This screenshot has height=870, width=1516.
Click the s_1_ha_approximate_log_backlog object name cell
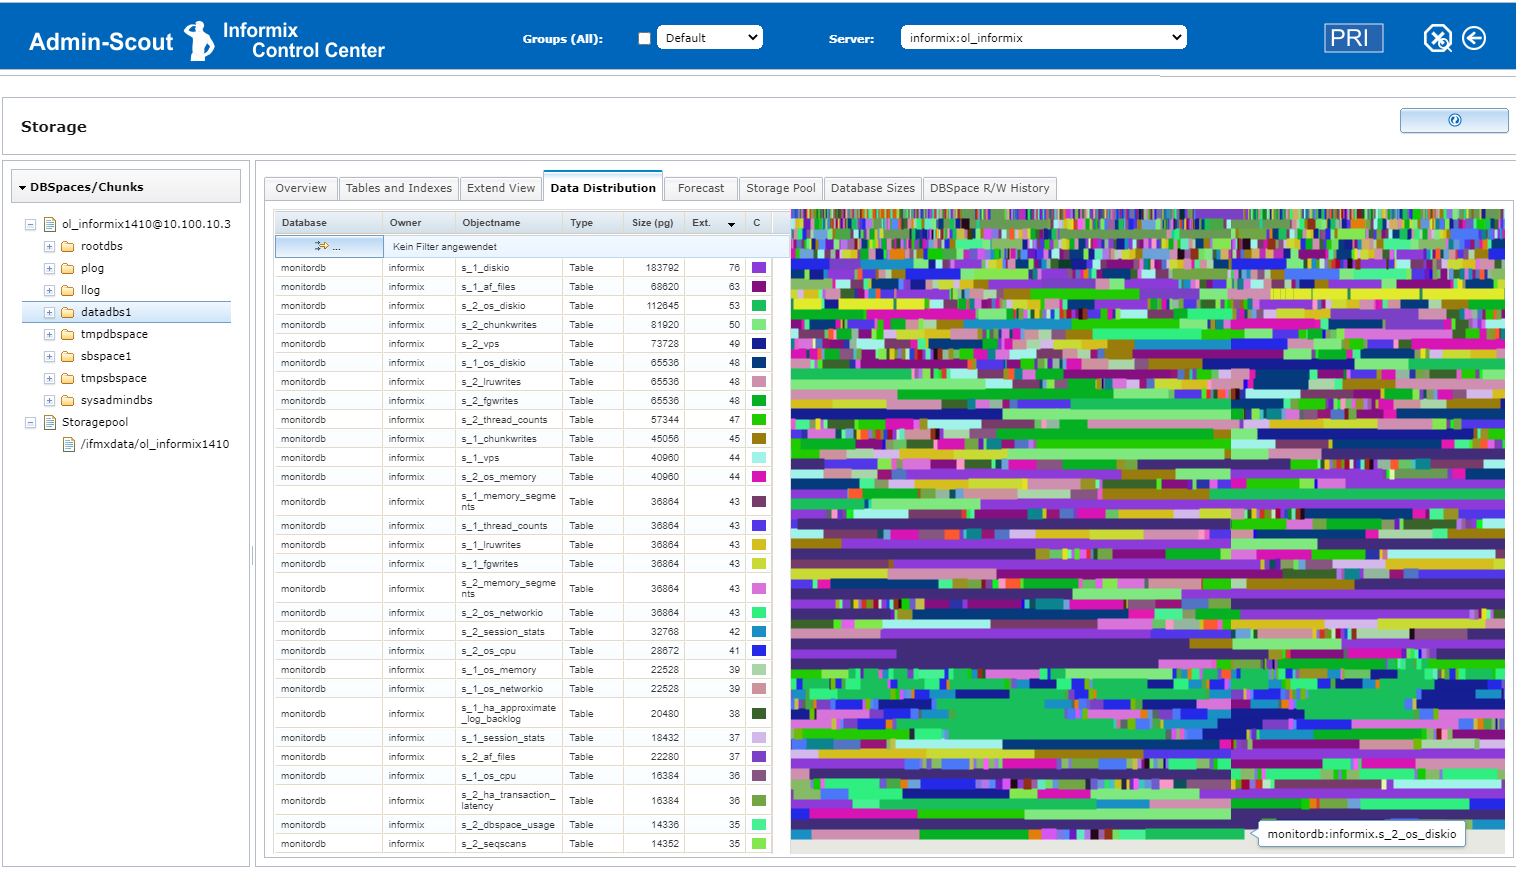pyautogui.click(x=508, y=713)
